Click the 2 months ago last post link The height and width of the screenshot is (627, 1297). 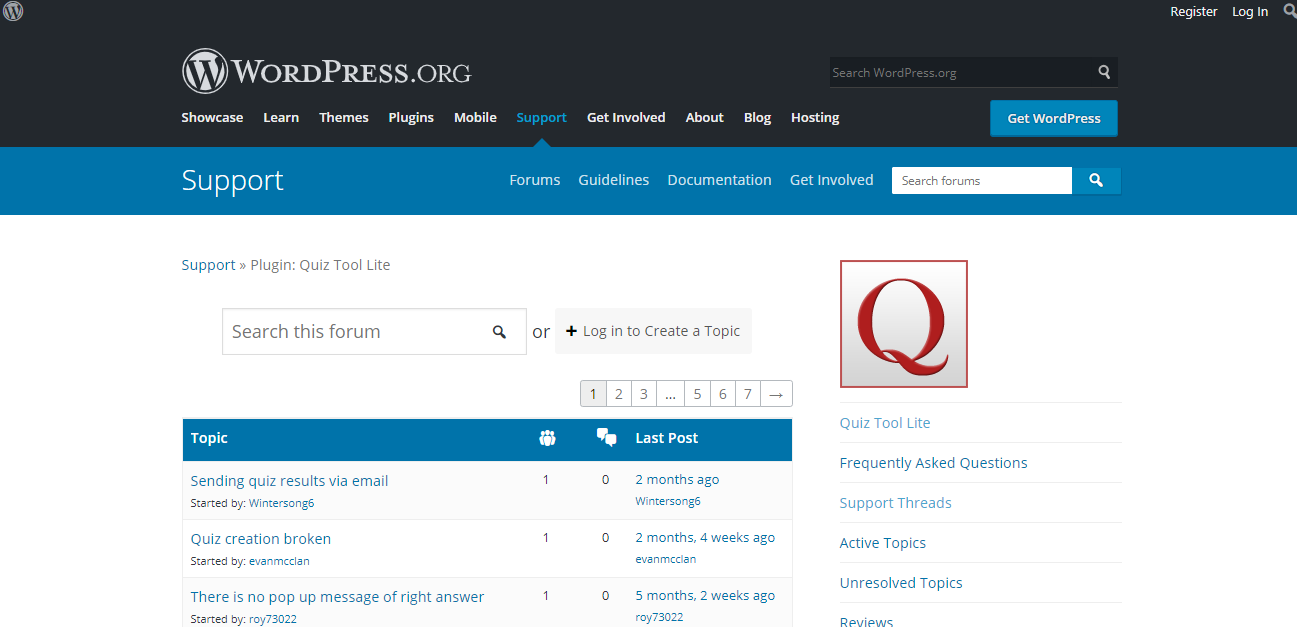(x=677, y=479)
